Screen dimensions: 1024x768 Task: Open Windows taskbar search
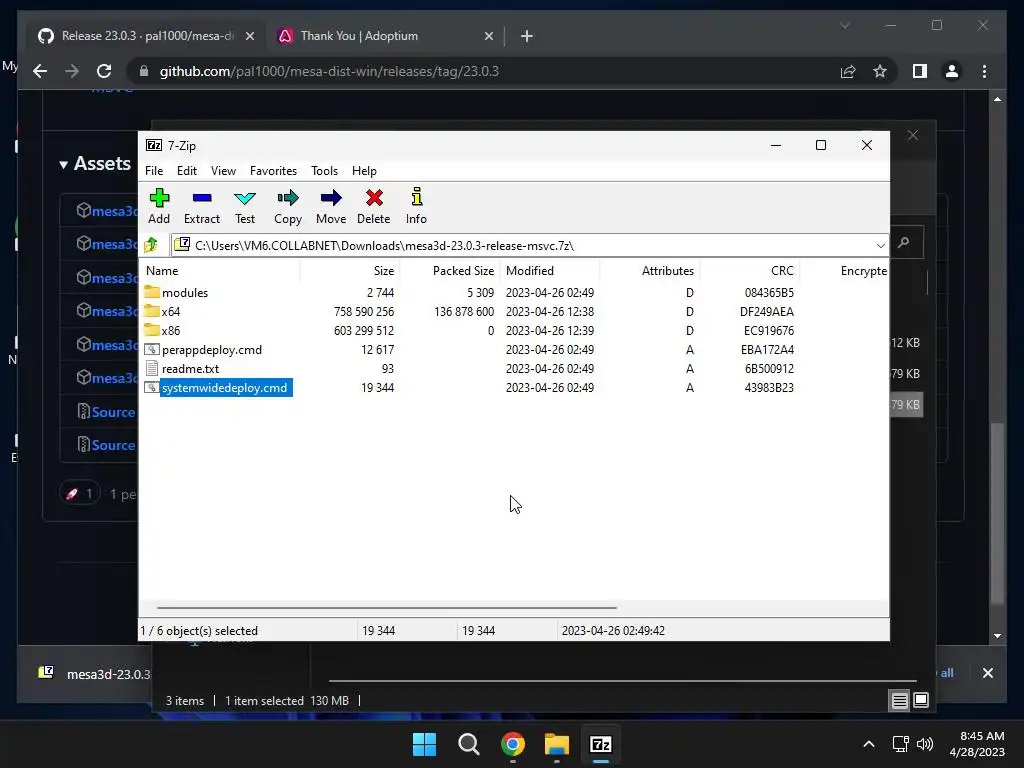tap(468, 744)
